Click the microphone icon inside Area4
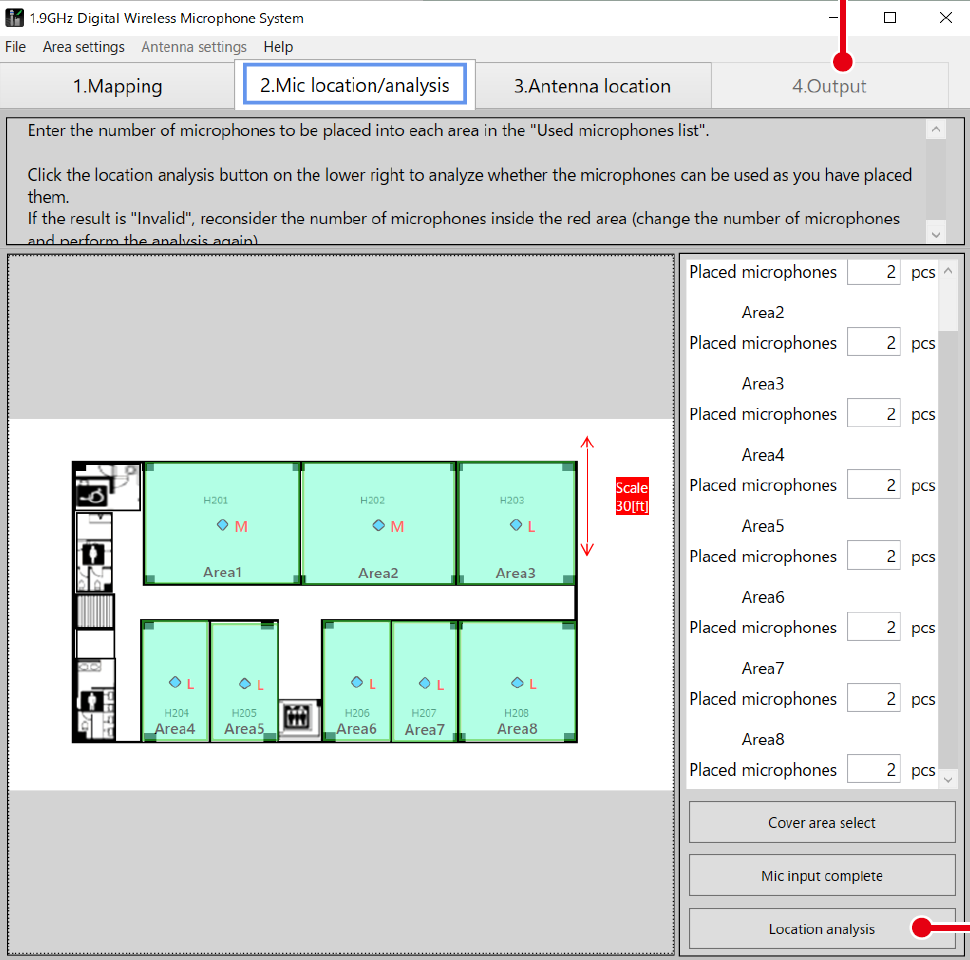The height and width of the screenshot is (960, 970). pyautogui.click(x=176, y=683)
